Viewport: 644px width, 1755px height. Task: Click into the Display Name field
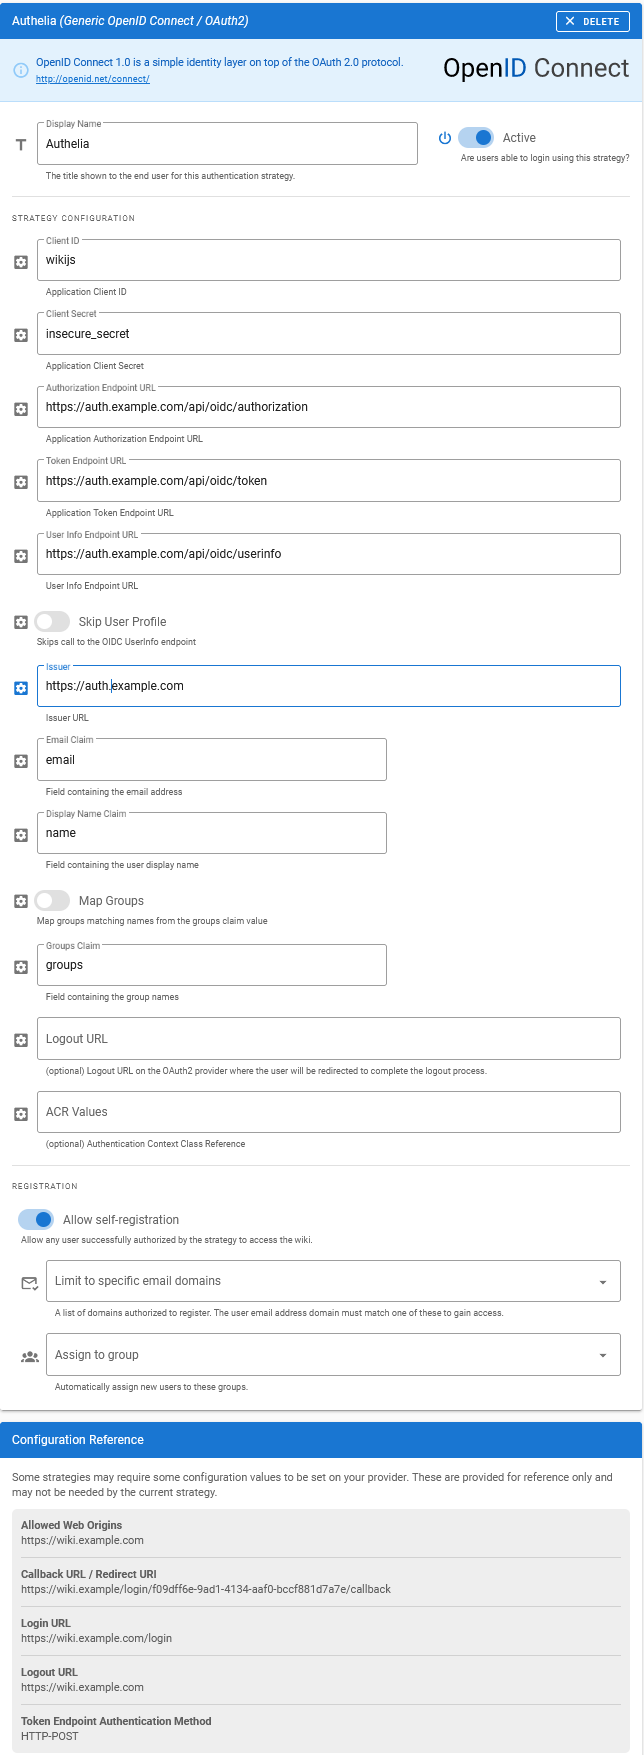(x=227, y=144)
